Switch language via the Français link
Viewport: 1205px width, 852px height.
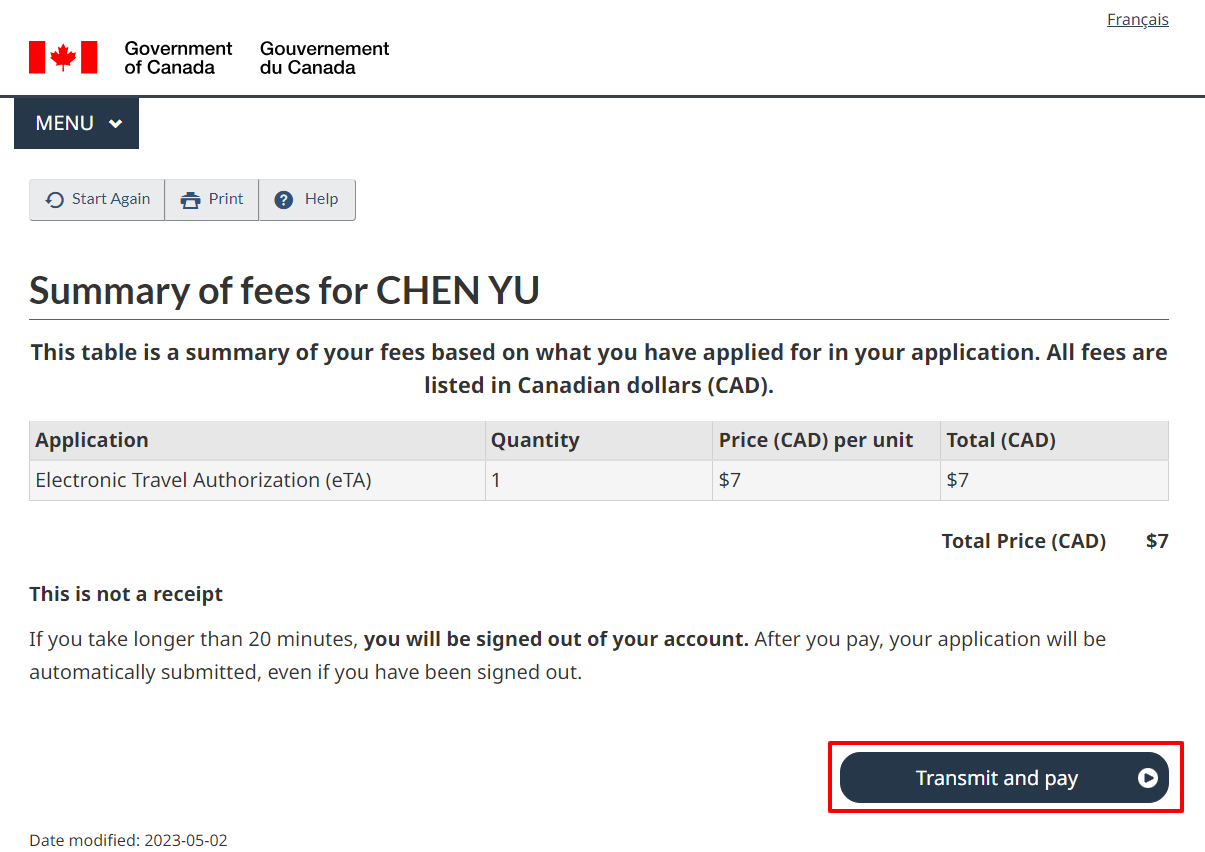point(1138,19)
